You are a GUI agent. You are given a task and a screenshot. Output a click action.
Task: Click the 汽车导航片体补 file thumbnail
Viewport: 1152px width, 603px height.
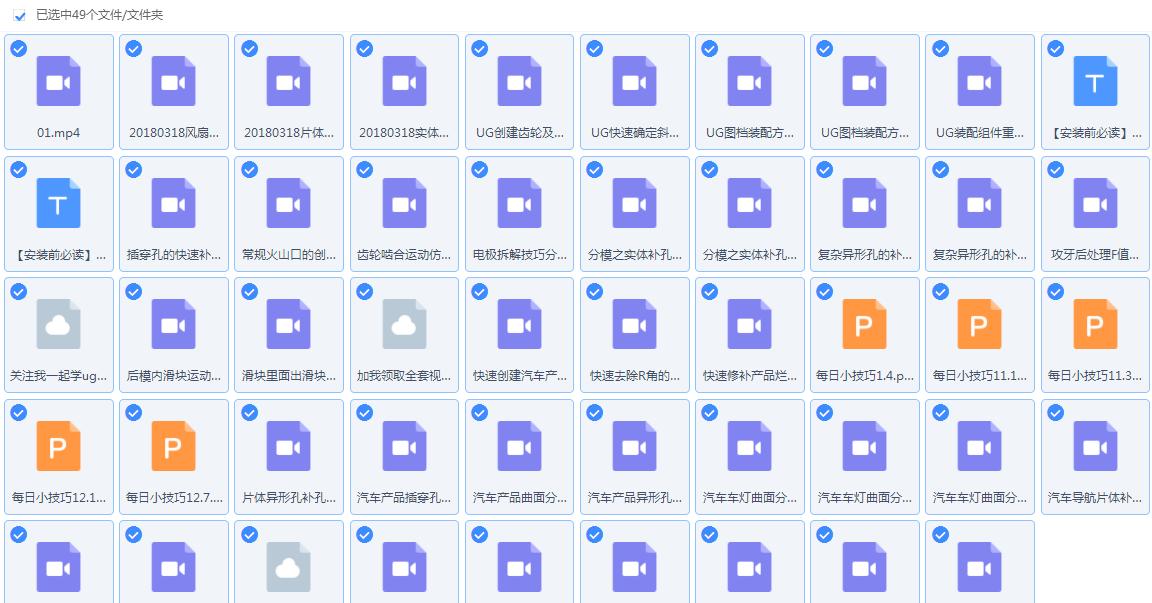(1094, 446)
